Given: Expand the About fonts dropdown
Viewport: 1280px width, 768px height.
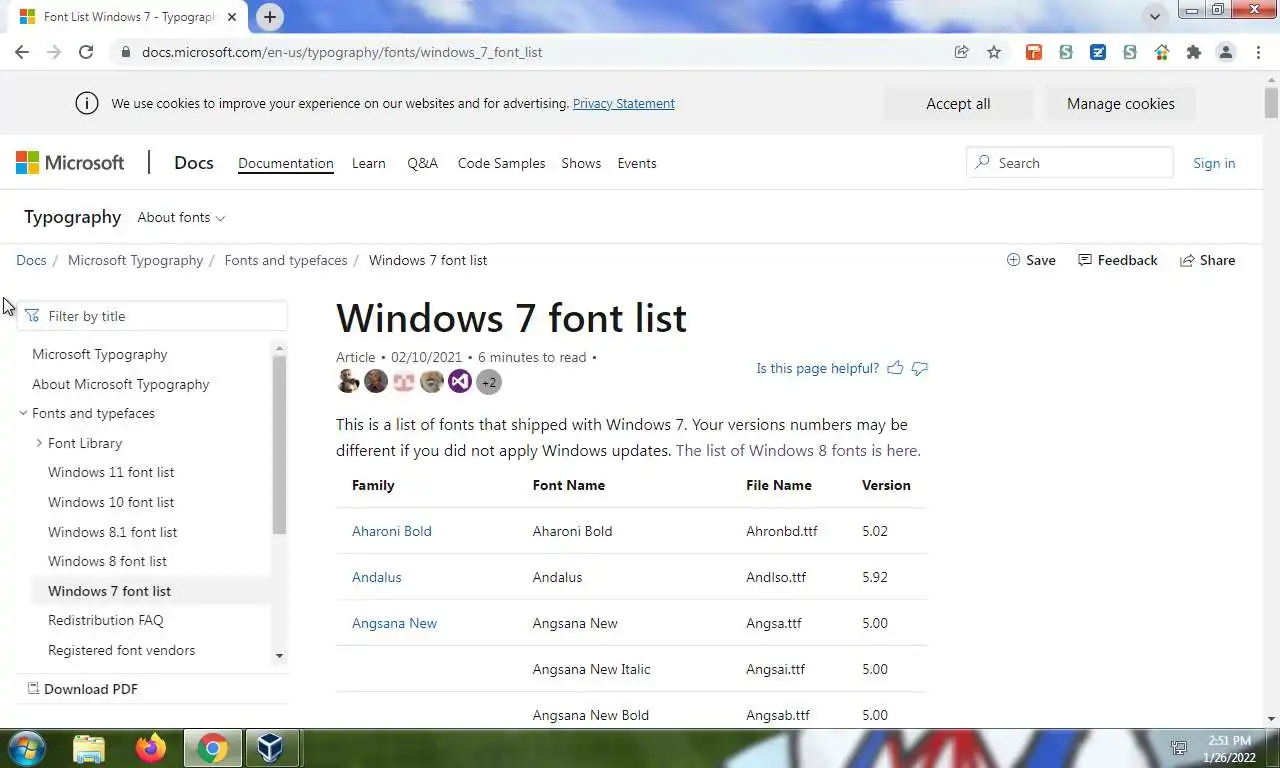Looking at the screenshot, I should click(181, 217).
